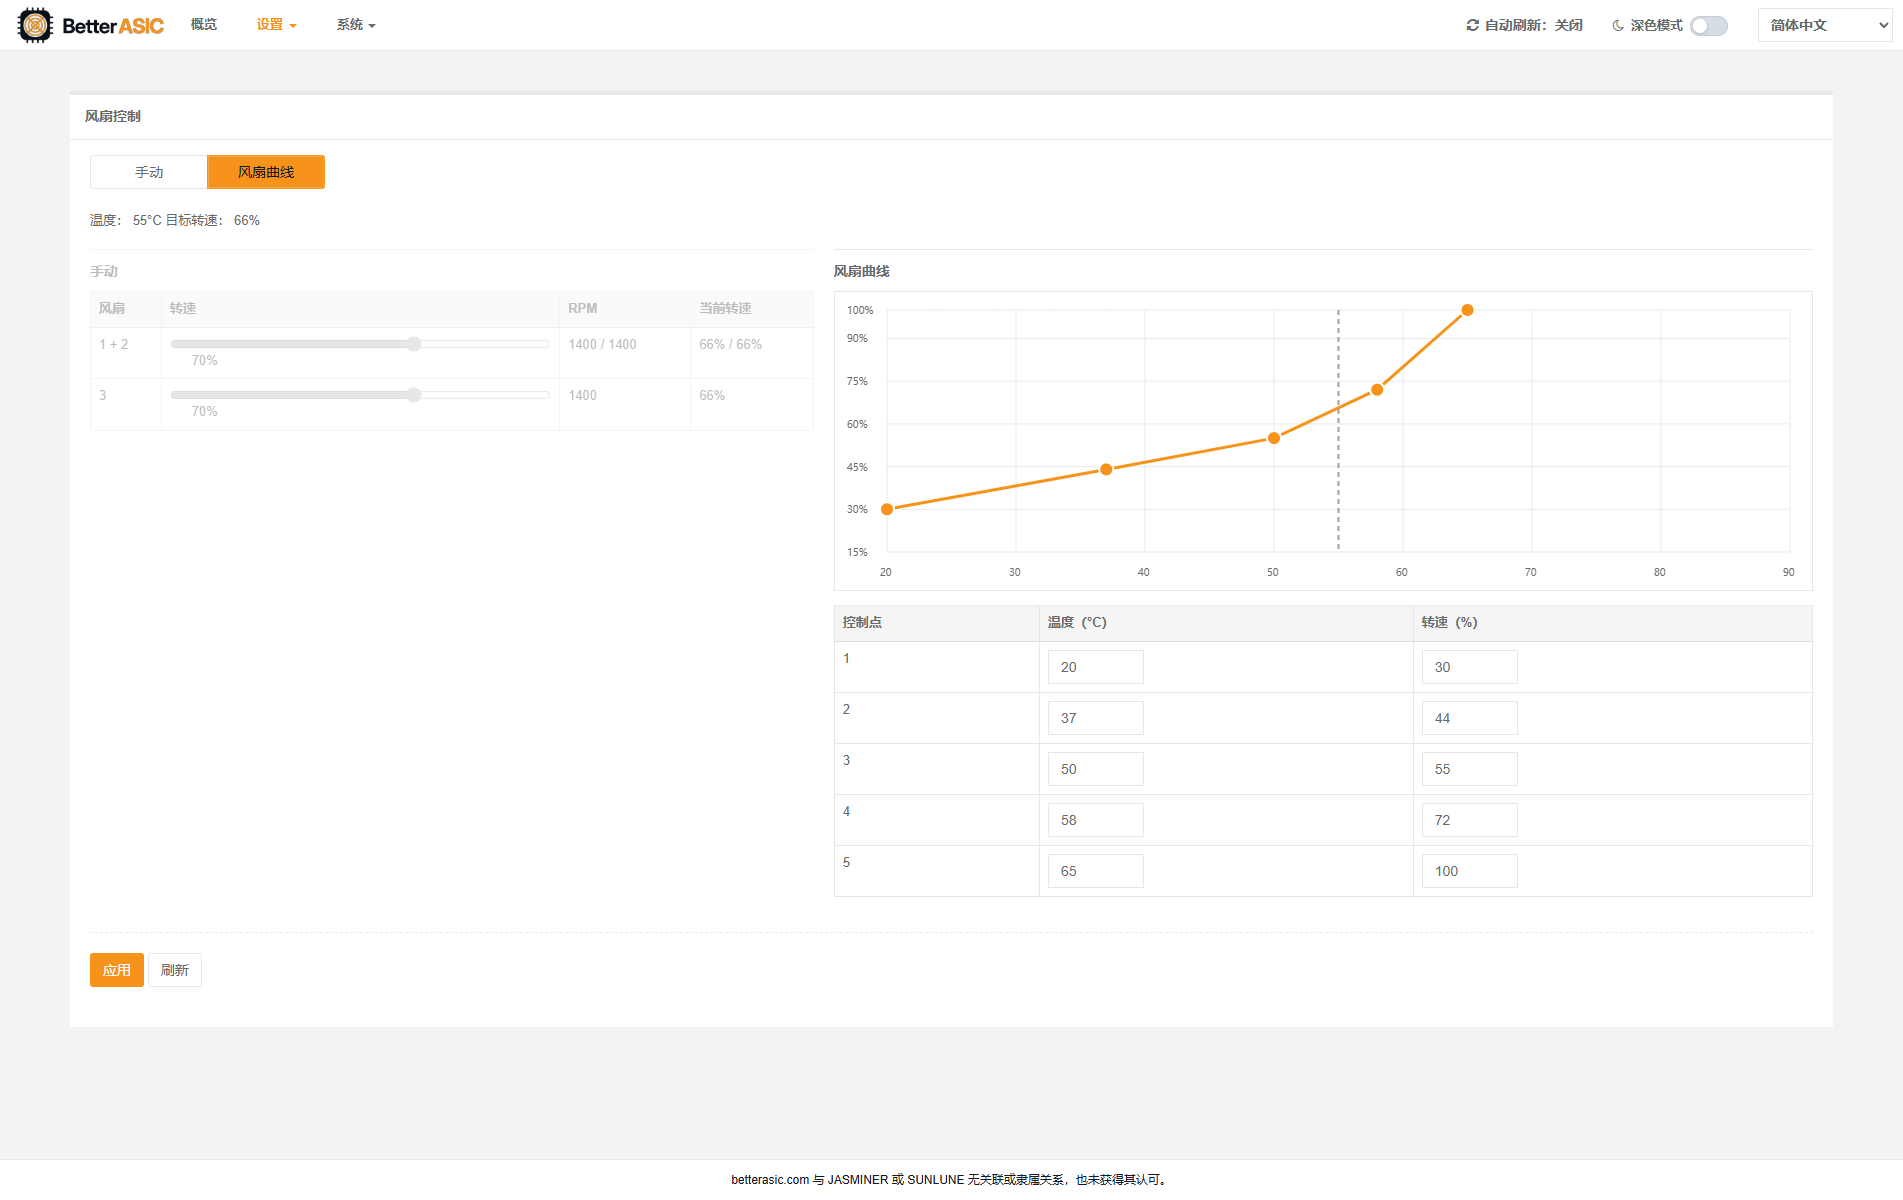Image resolution: width=1903 pixels, height=1200 pixels.
Task: Click the dark mode moon icon
Action: click(1618, 25)
